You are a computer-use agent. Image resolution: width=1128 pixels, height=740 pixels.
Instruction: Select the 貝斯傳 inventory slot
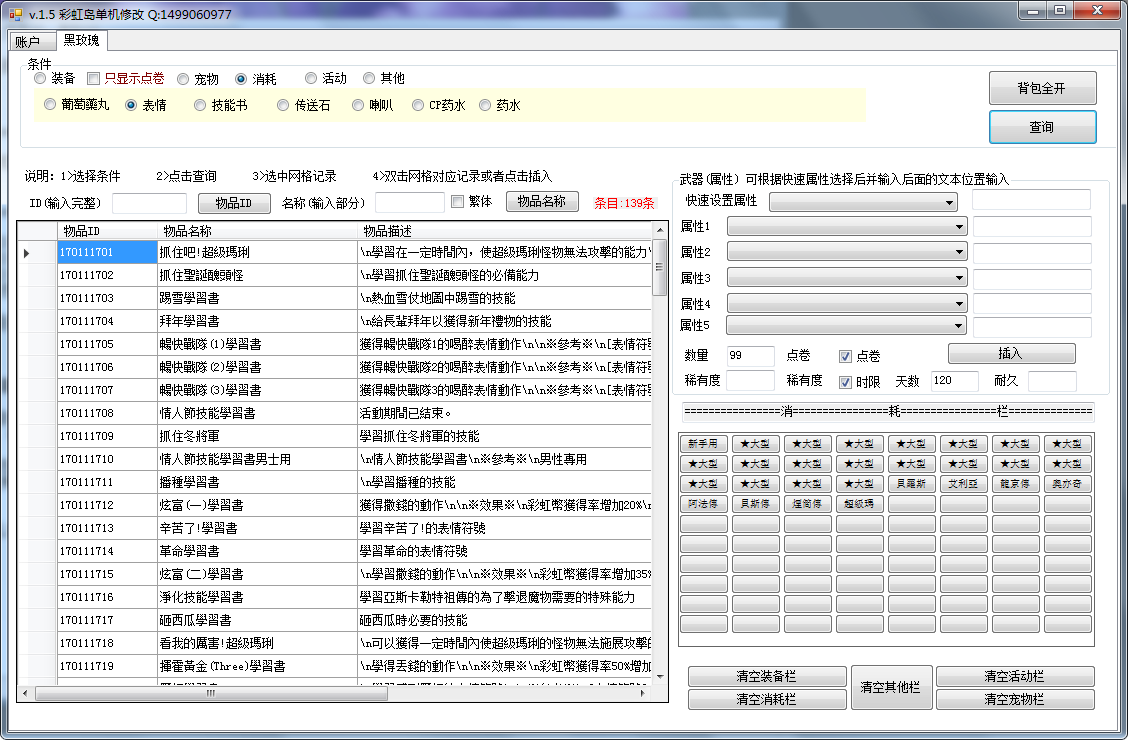coord(755,504)
